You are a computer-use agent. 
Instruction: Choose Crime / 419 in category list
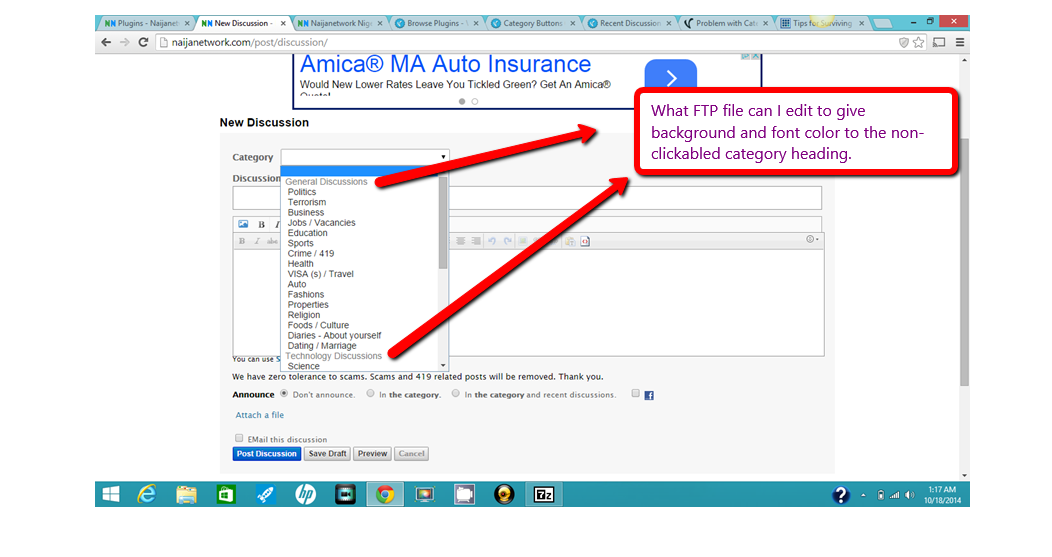click(x=311, y=254)
